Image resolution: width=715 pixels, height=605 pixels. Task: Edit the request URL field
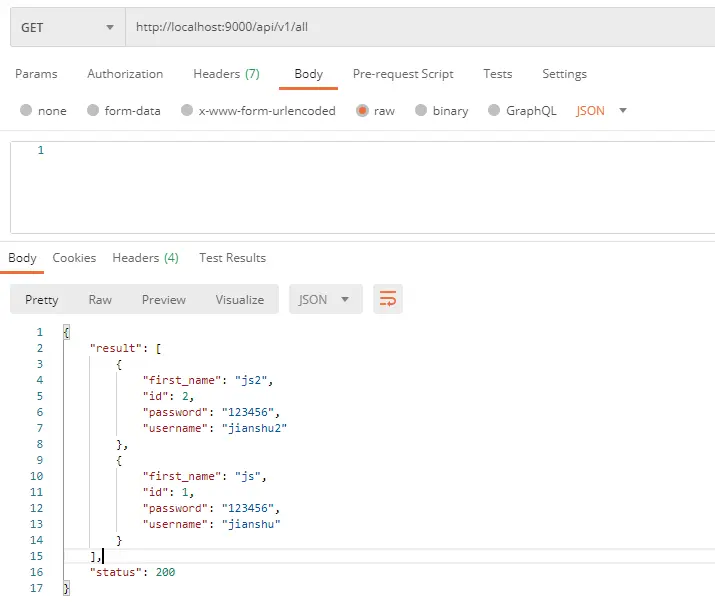click(x=420, y=27)
